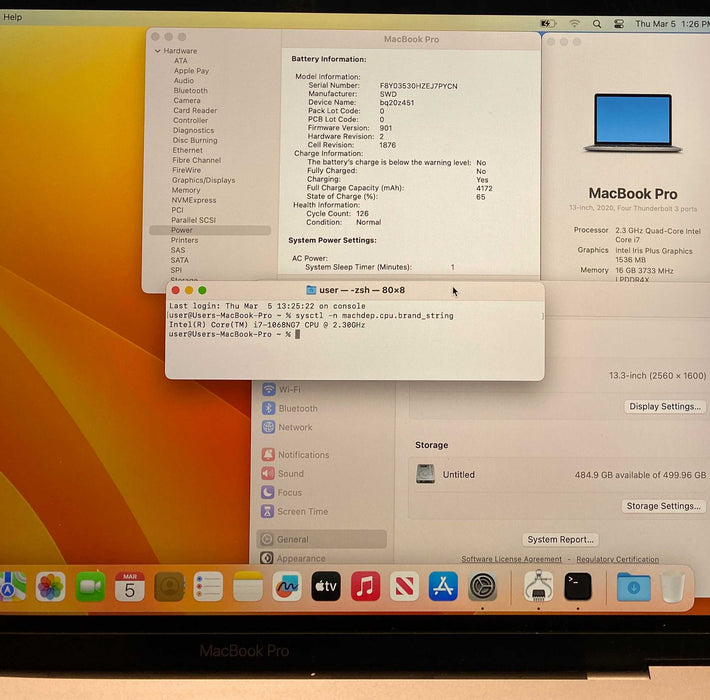The width and height of the screenshot is (710, 700).
Task: Click the Display Settings button
Action: click(665, 407)
